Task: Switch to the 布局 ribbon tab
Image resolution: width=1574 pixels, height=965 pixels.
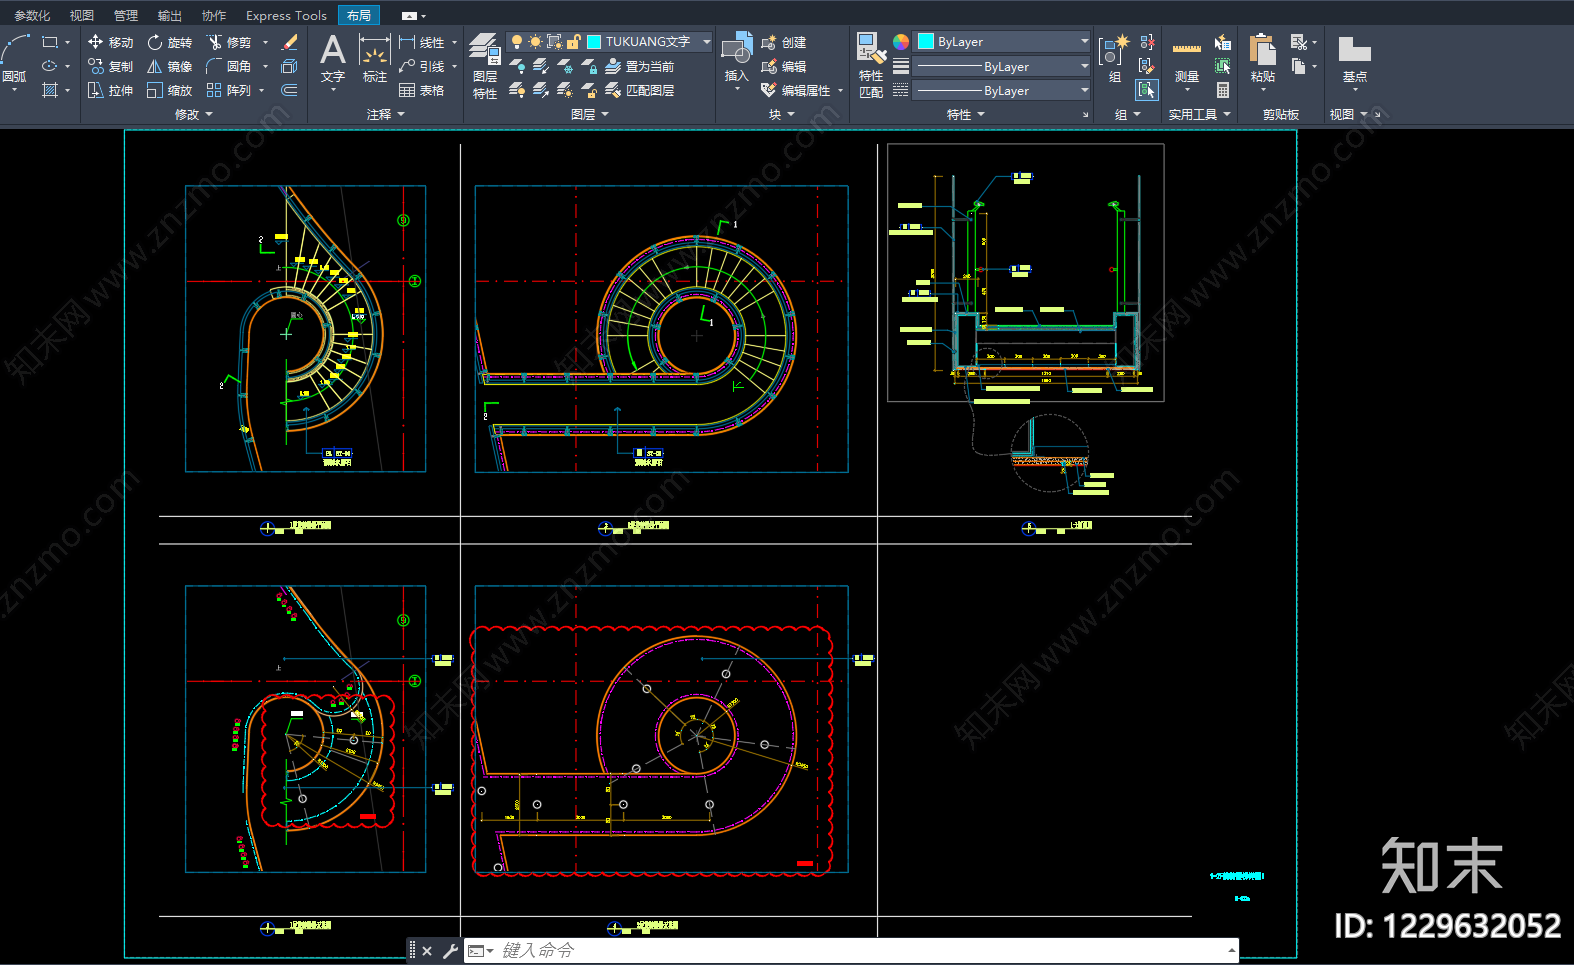Action: click(x=359, y=15)
